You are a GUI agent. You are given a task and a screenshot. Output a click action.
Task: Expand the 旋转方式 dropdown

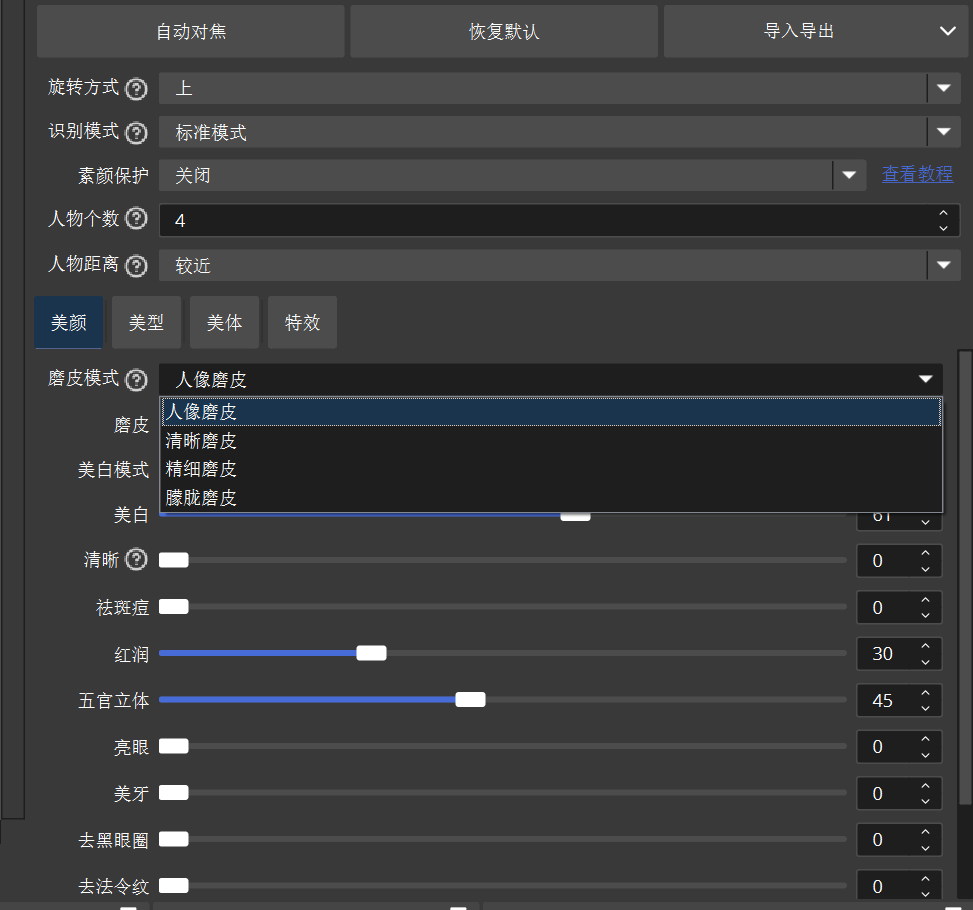(943, 88)
